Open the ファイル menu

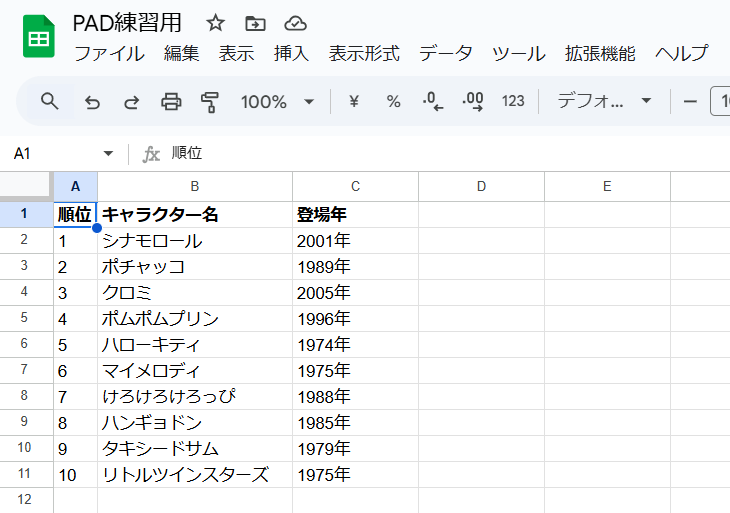(x=109, y=54)
